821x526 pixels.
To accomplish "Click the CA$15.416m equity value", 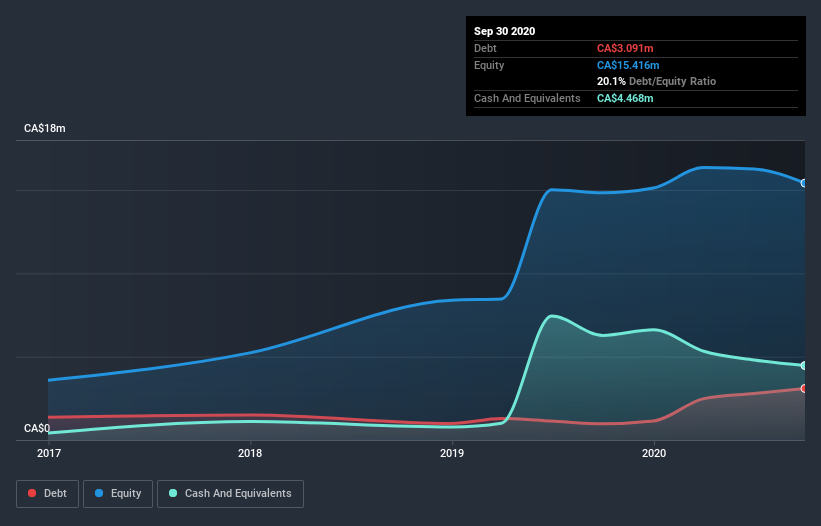I will pyautogui.click(x=628, y=65).
